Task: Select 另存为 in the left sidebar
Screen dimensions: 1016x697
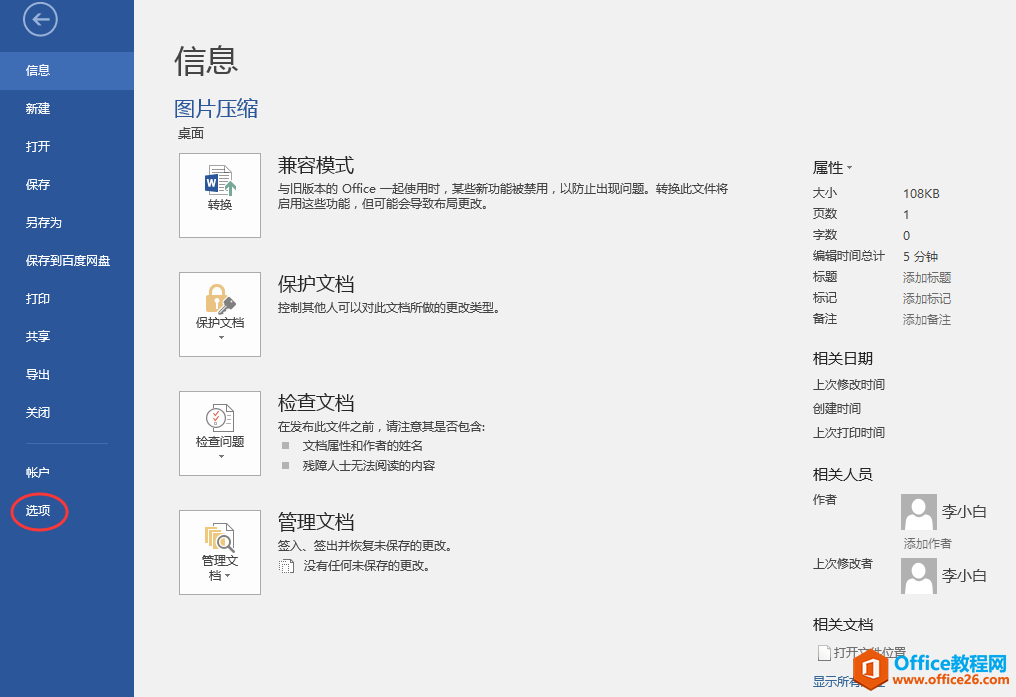Action: [44, 223]
